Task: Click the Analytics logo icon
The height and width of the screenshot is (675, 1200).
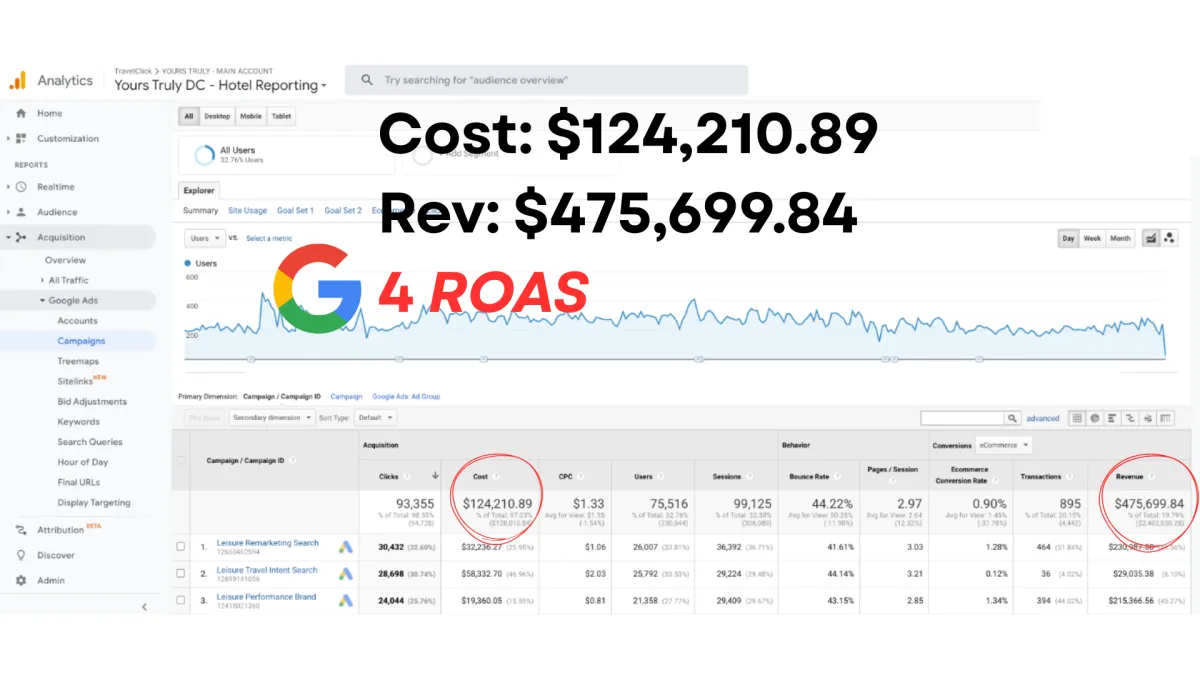Action: click(x=18, y=81)
